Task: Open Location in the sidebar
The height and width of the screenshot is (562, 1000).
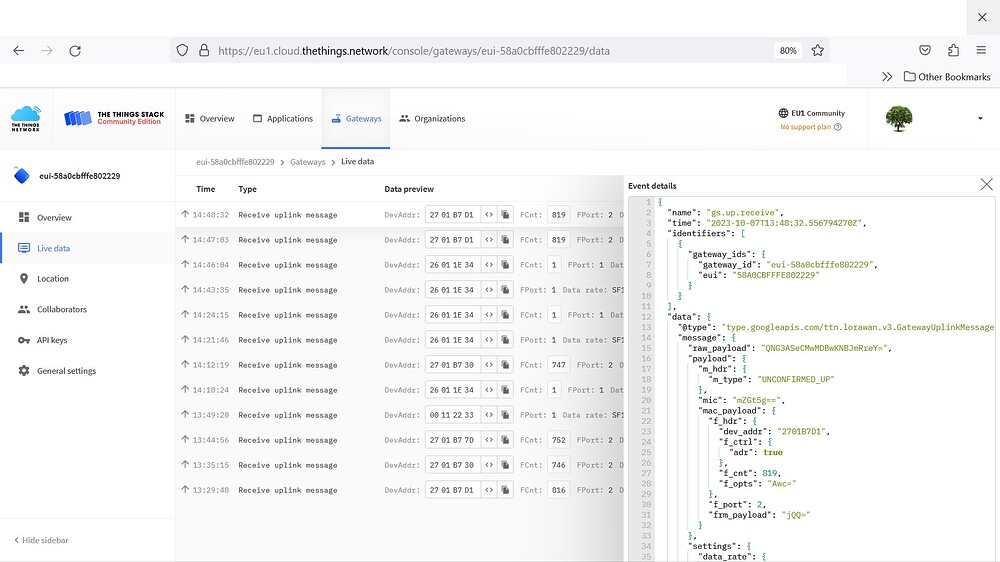Action: [88, 279]
